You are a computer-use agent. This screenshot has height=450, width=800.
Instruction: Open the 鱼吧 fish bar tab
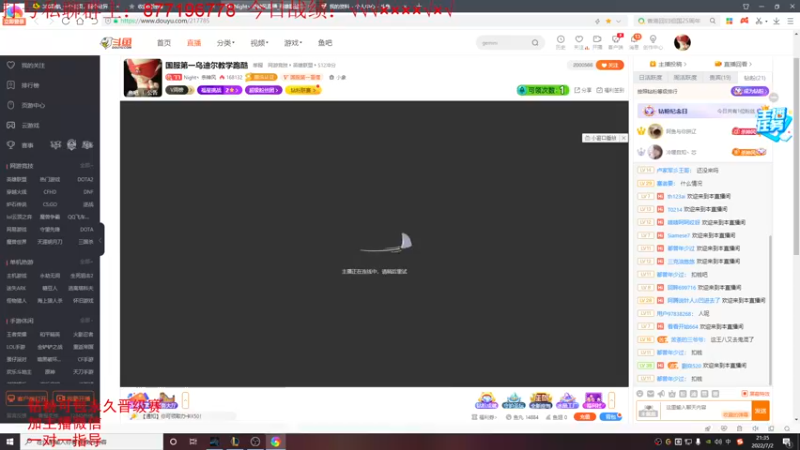(325, 43)
